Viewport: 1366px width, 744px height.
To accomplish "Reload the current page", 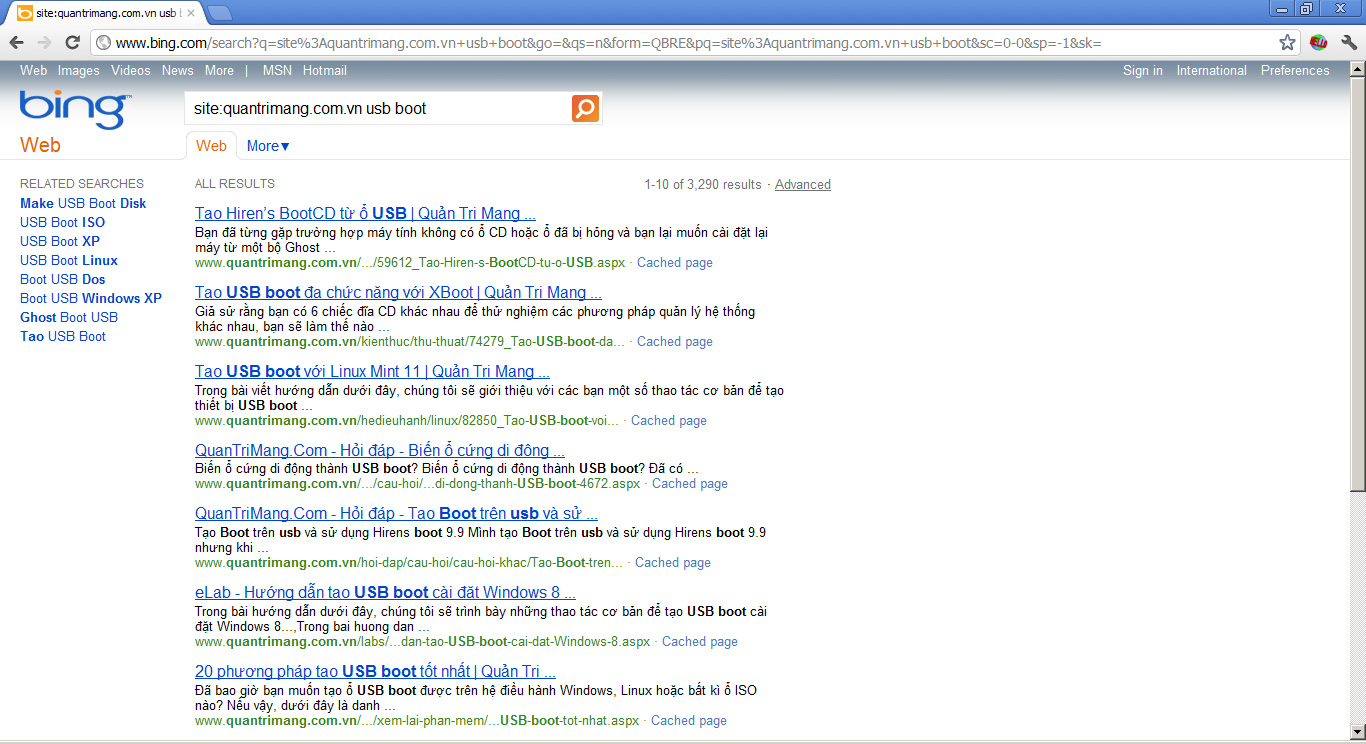I will click(71, 42).
